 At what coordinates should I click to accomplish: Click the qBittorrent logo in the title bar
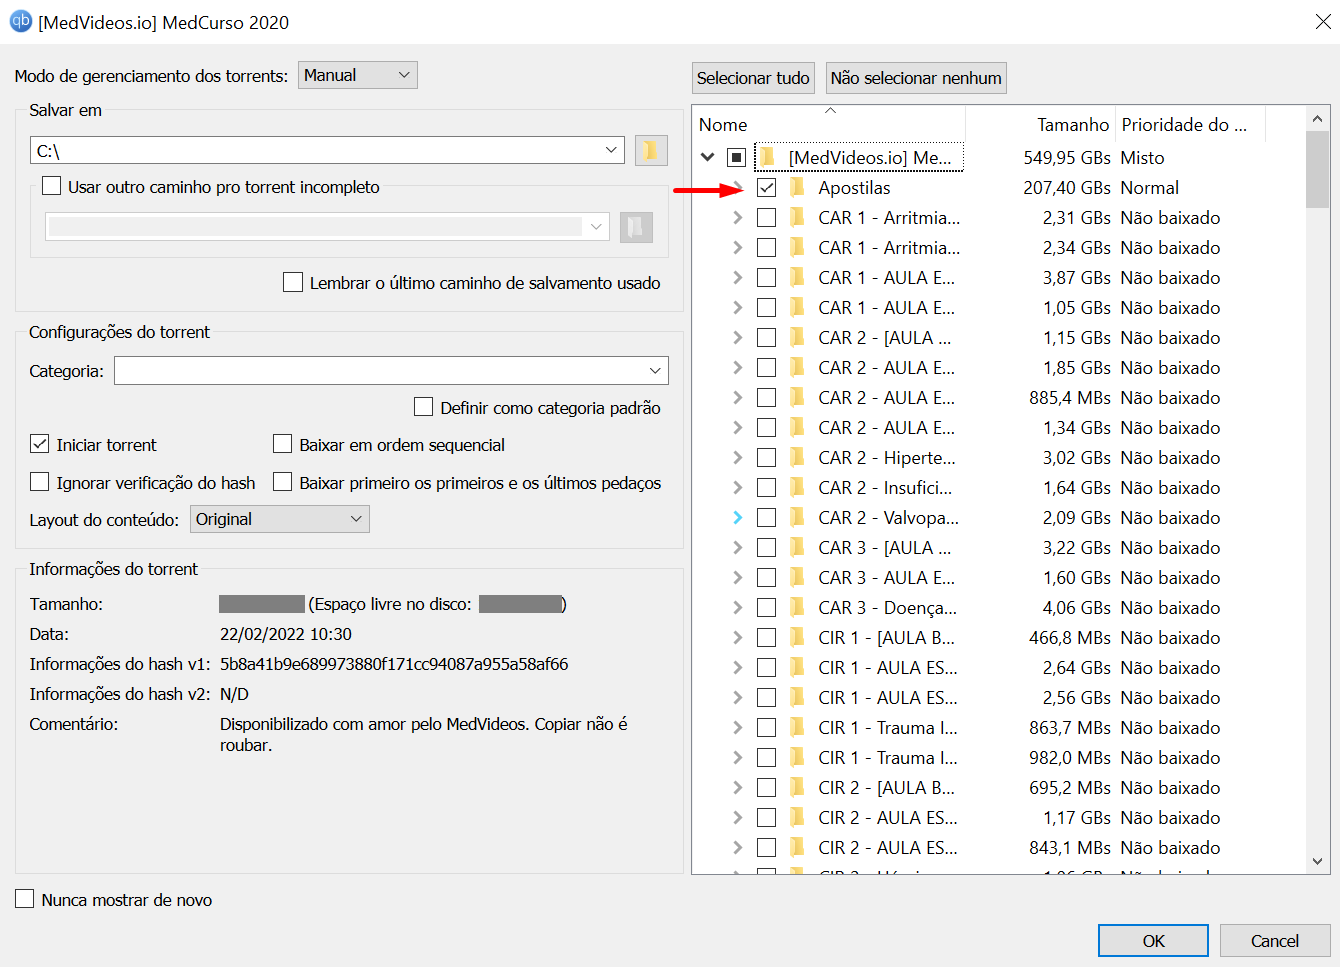pos(20,21)
